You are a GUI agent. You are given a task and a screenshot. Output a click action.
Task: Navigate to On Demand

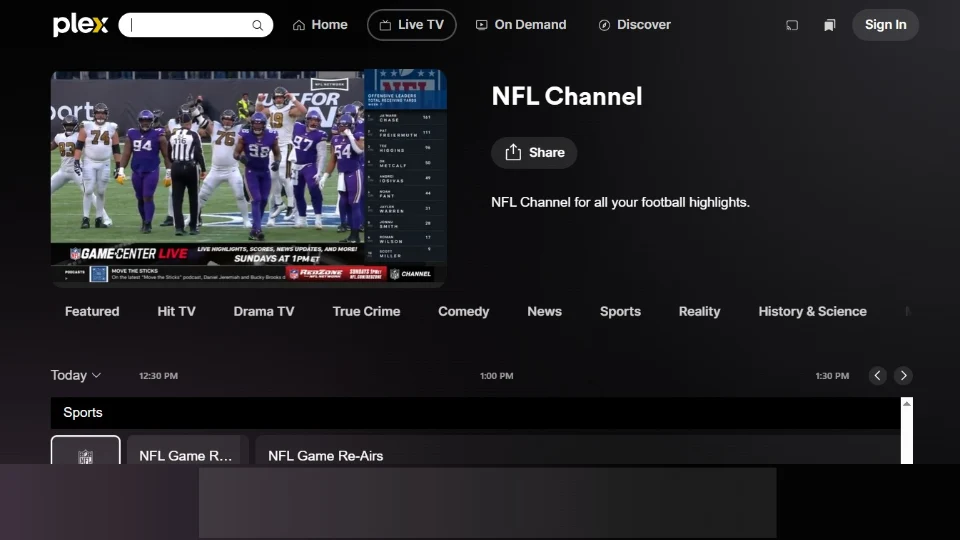520,25
